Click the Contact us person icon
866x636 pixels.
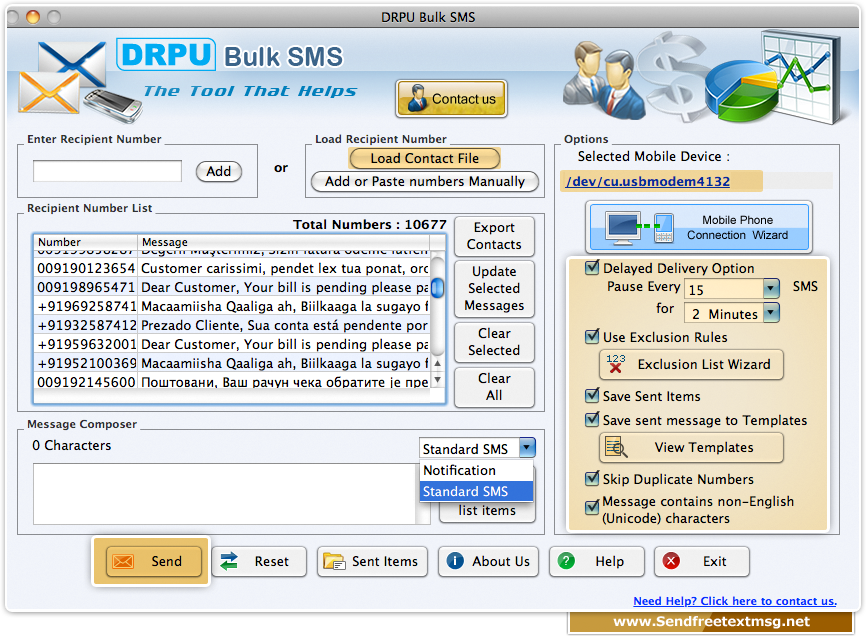pyautogui.click(x=417, y=98)
